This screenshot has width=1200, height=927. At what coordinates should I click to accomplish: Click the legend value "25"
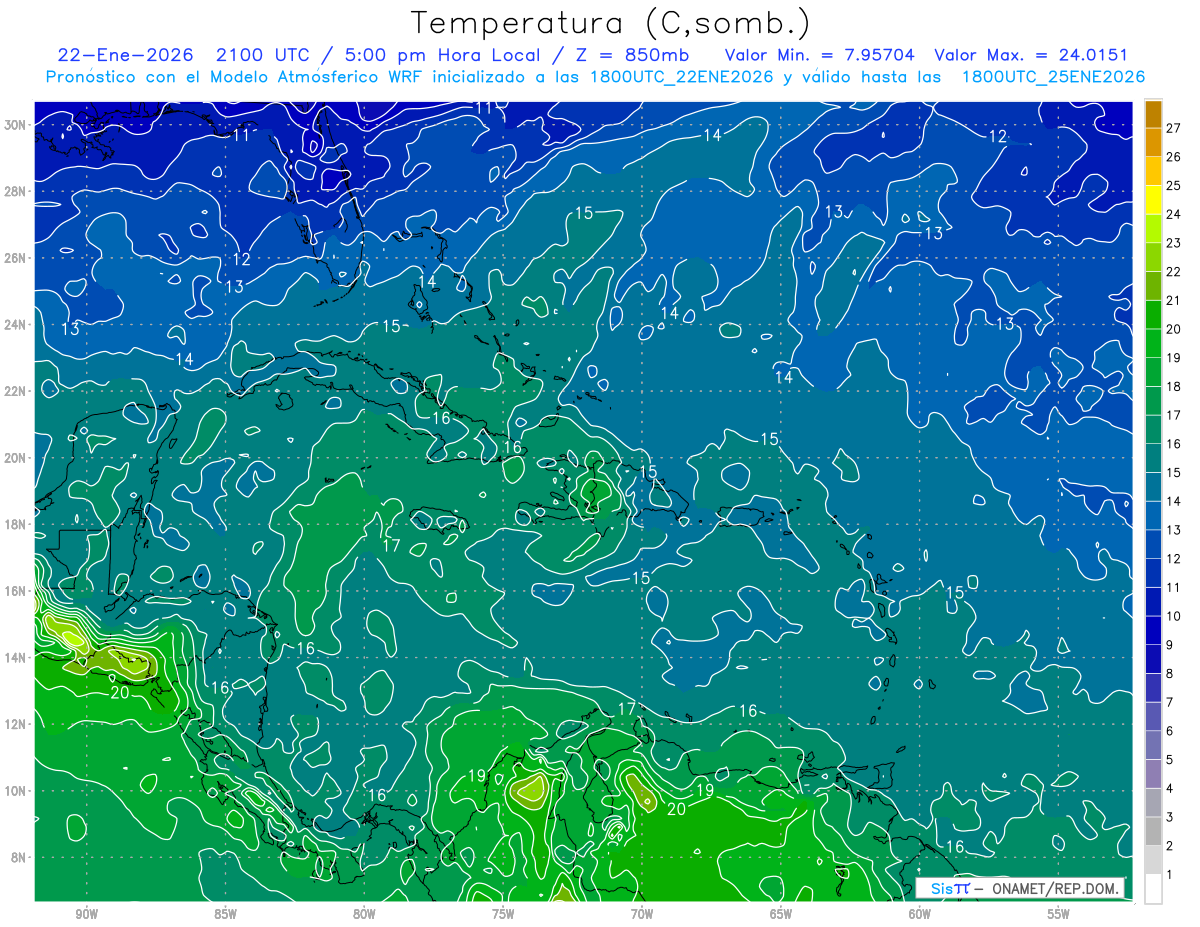coord(1174,185)
